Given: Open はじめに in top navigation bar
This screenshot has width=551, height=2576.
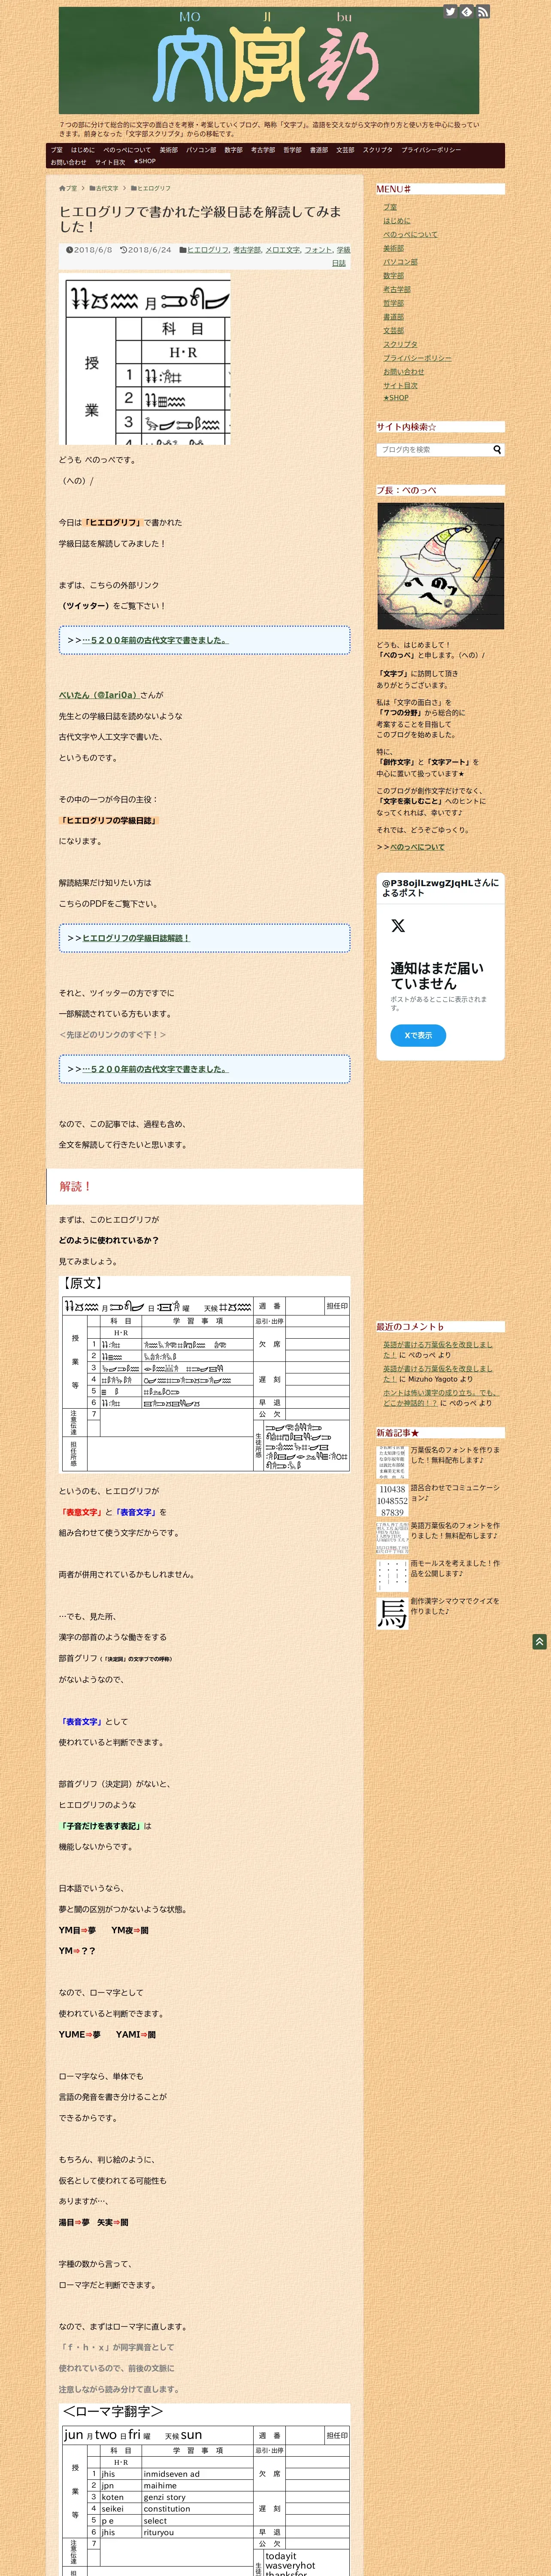Looking at the screenshot, I should (83, 150).
